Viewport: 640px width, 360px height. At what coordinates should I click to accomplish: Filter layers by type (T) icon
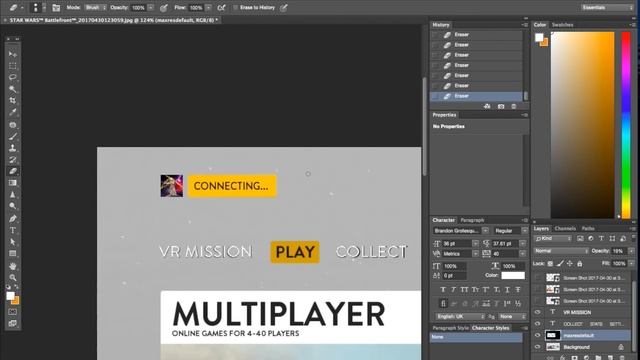click(x=601, y=238)
